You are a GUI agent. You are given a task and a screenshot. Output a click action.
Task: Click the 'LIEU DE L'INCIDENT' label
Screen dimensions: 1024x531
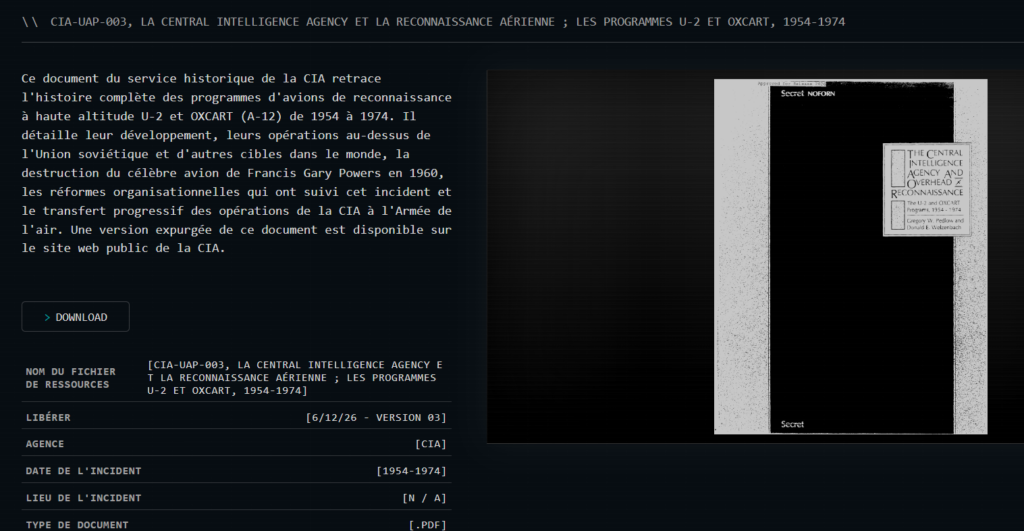(84, 498)
